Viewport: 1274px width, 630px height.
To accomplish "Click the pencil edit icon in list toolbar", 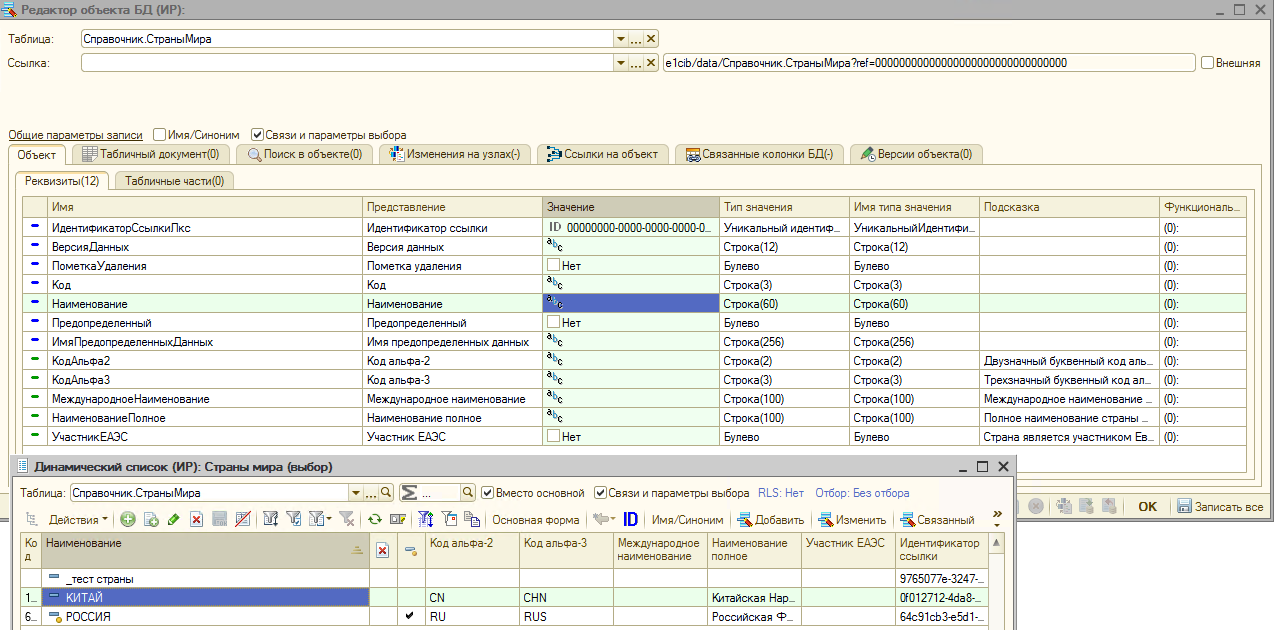I will pos(174,519).
